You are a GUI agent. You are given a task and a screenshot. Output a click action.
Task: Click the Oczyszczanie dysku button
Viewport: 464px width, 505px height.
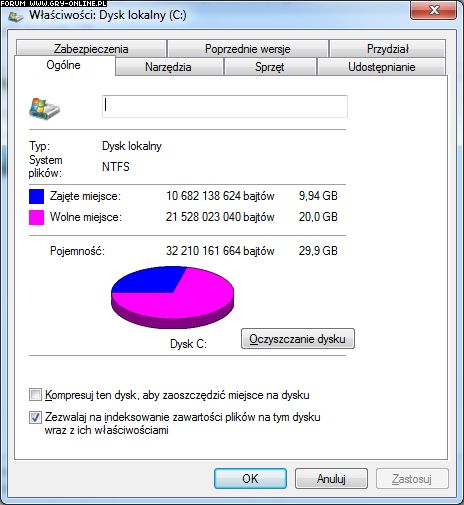point(298,339)
